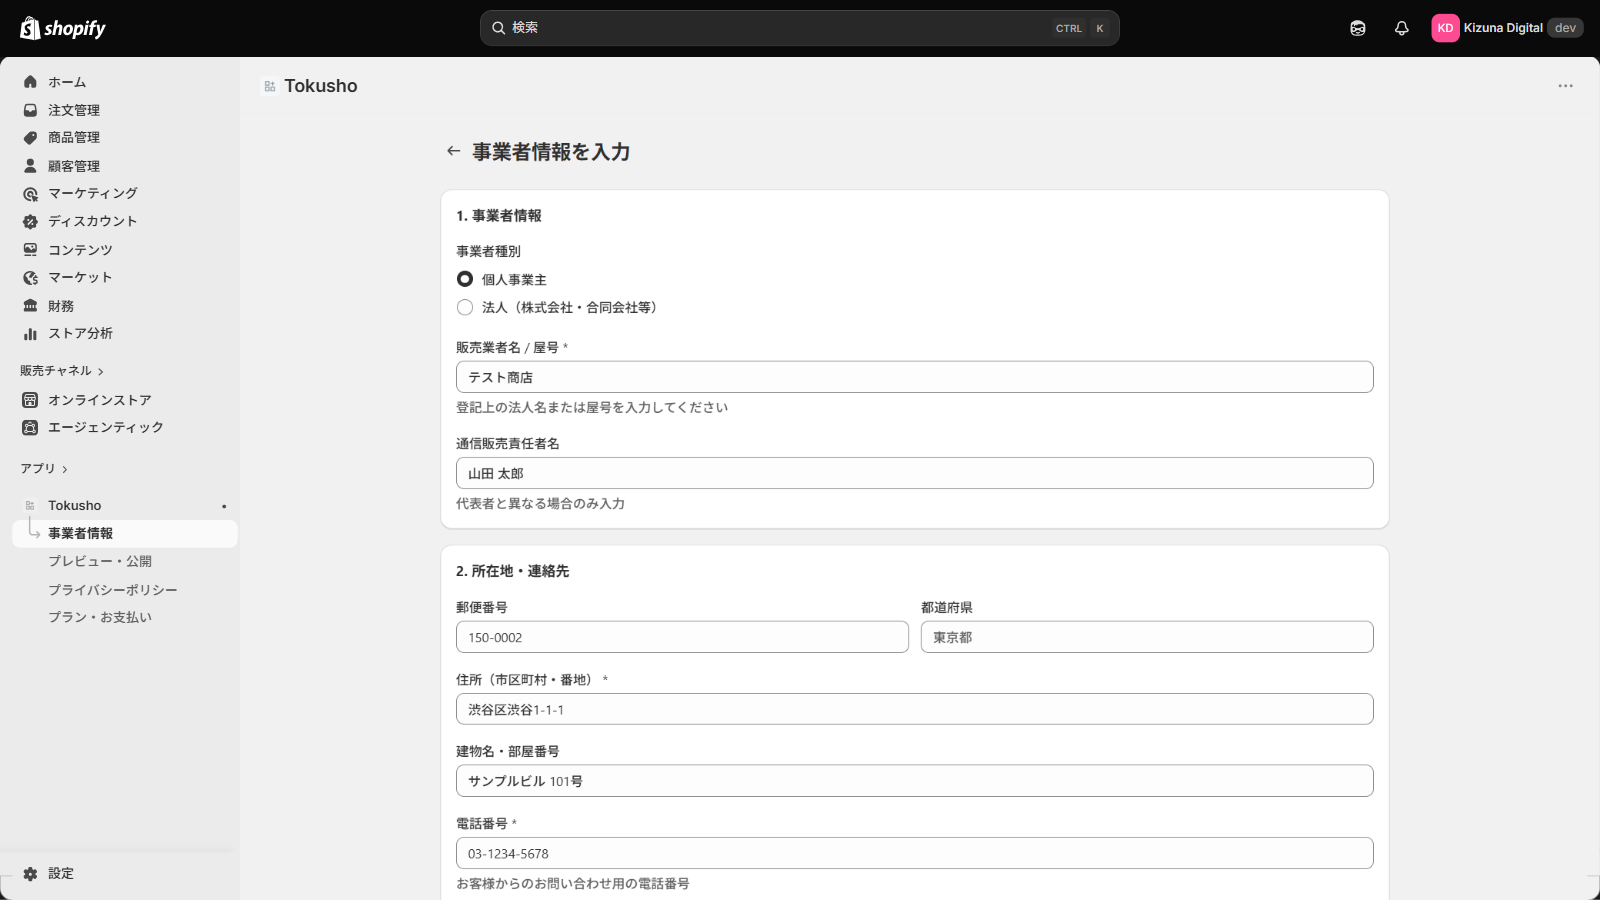Click 代表者と異なる場合のみ入力 hint
The width and height of the screenshot is (1600, 900).
pos(540,504)
